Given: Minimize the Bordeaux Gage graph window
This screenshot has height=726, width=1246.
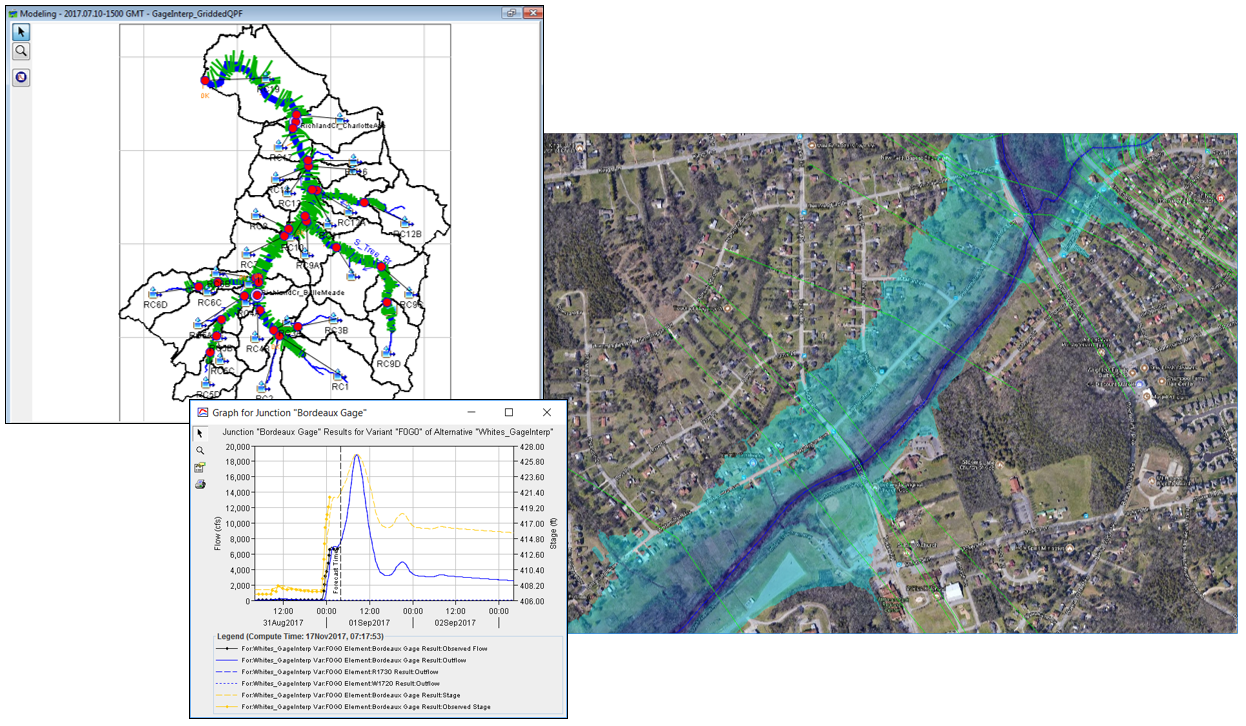Looking at the screenshot, I should click(x=472, y=412).
